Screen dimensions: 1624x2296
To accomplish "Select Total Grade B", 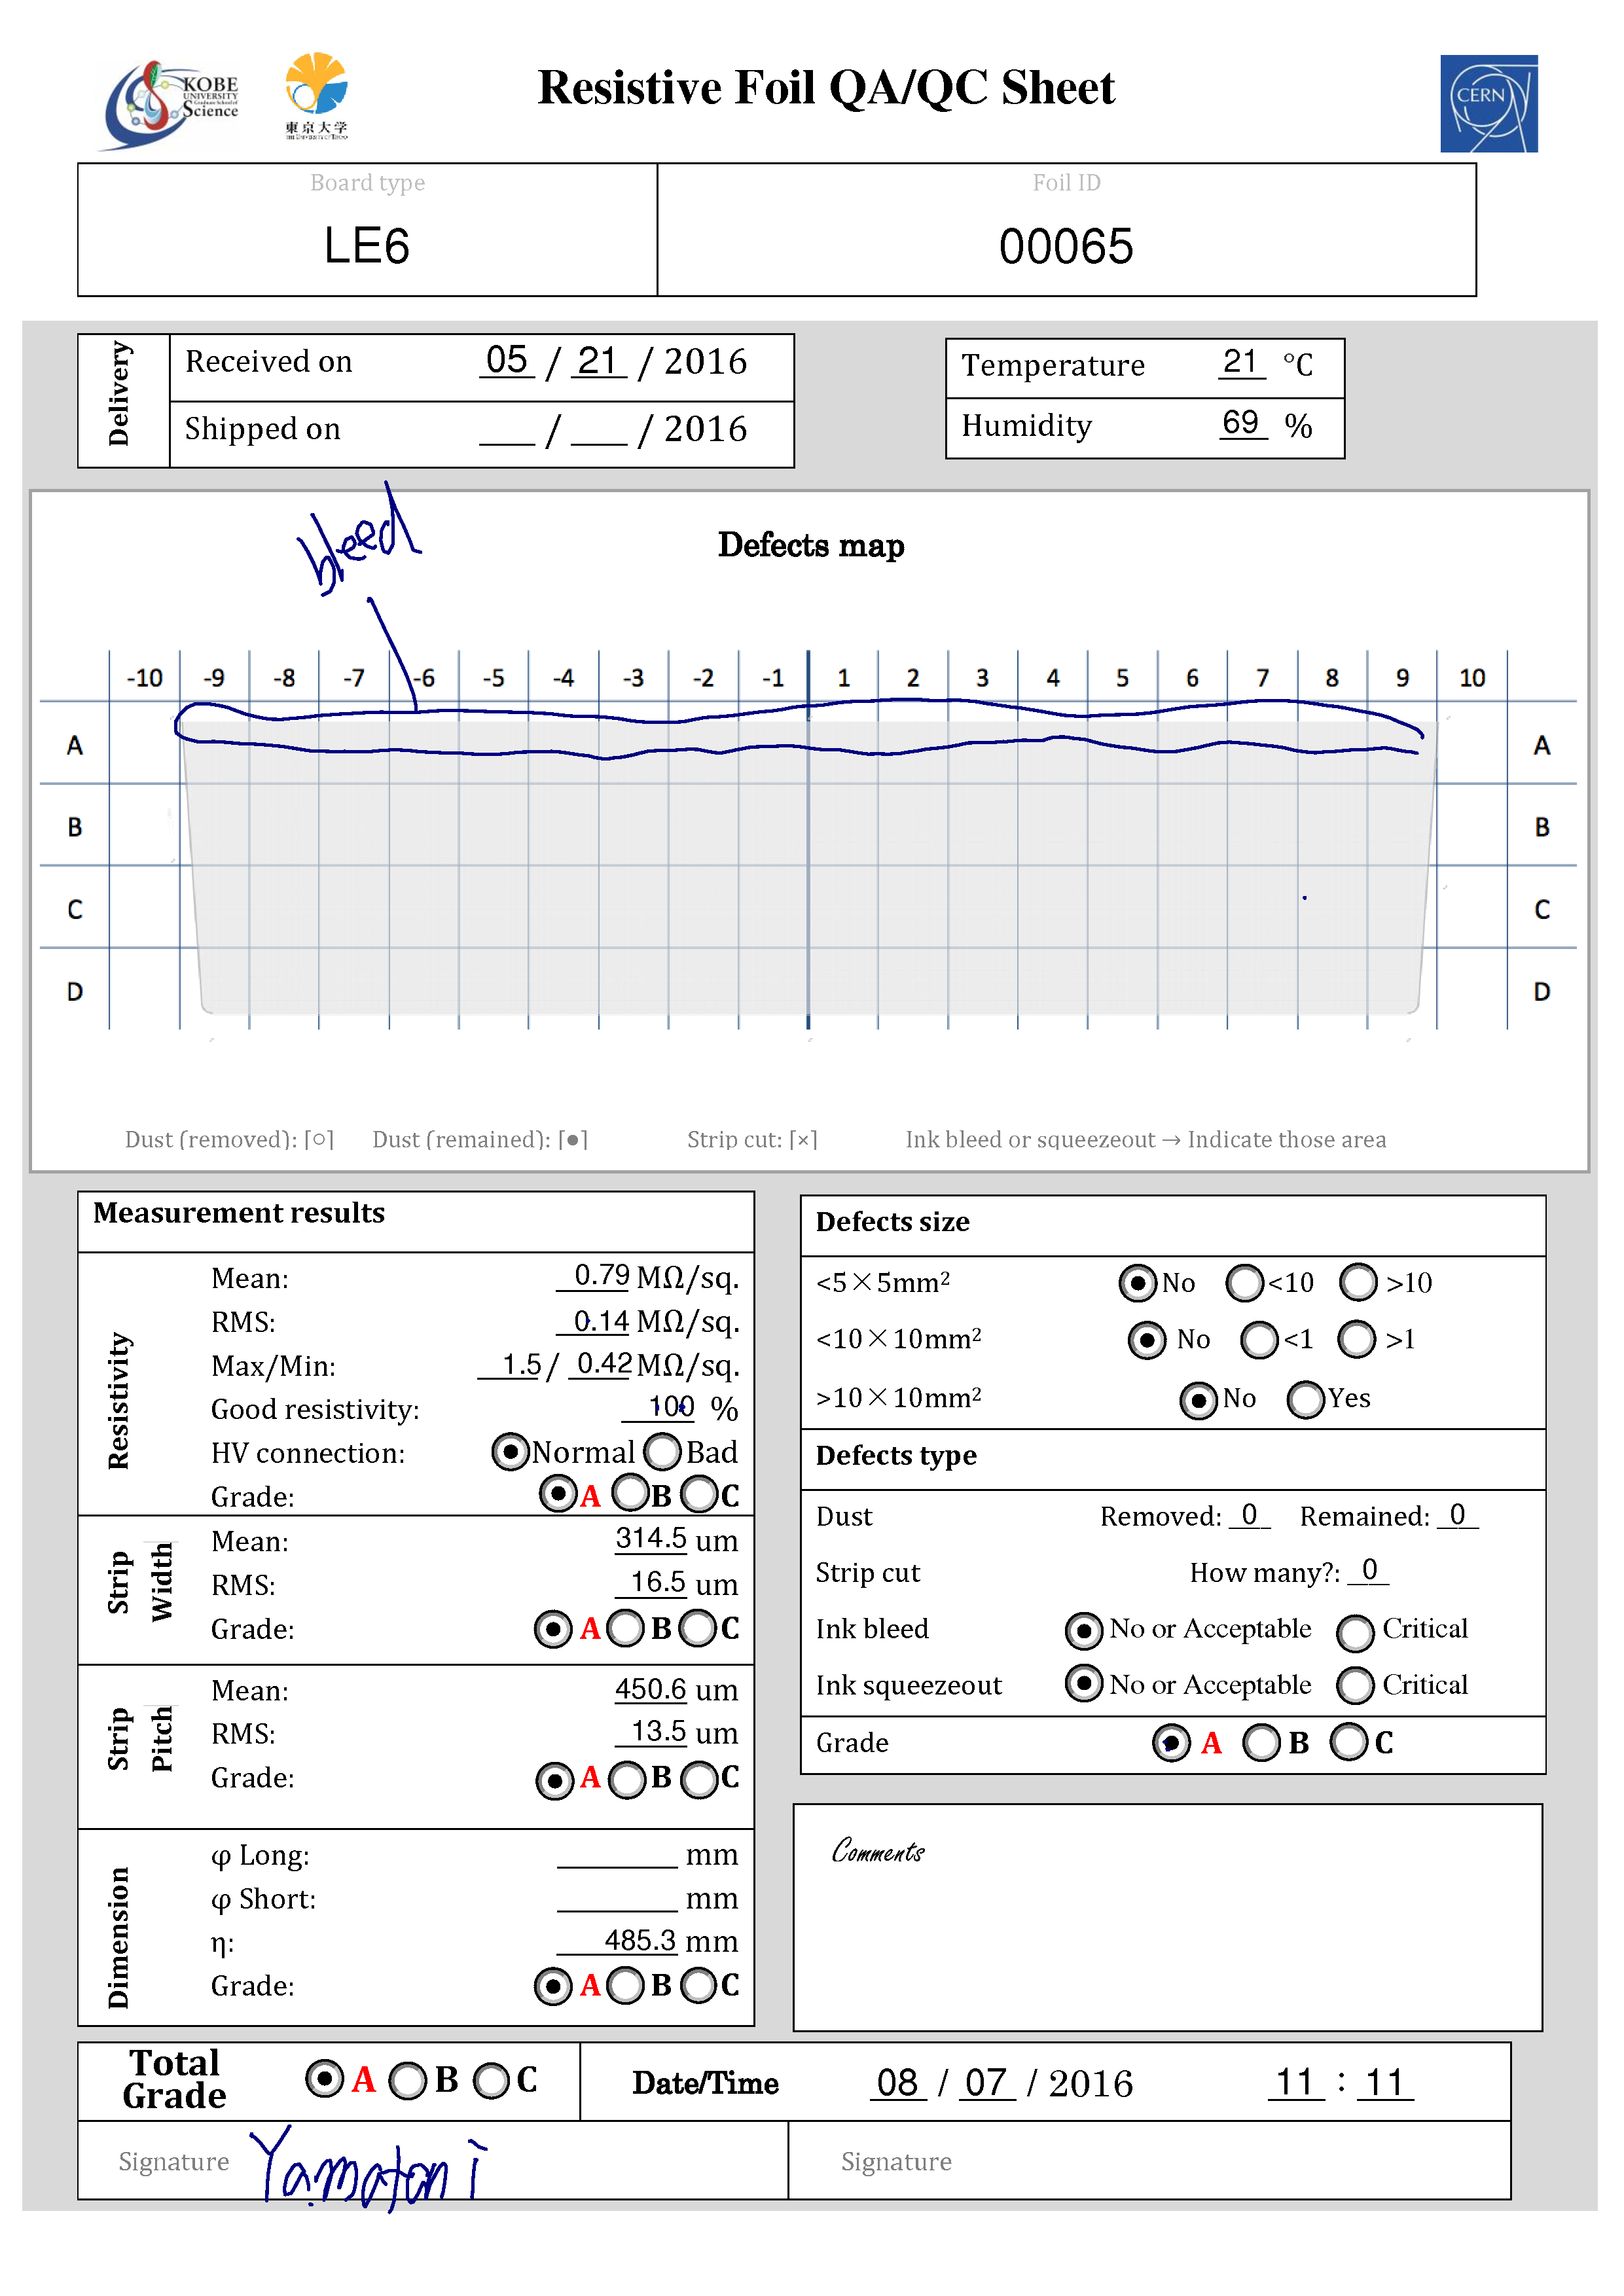I will tap(408, 2081).
